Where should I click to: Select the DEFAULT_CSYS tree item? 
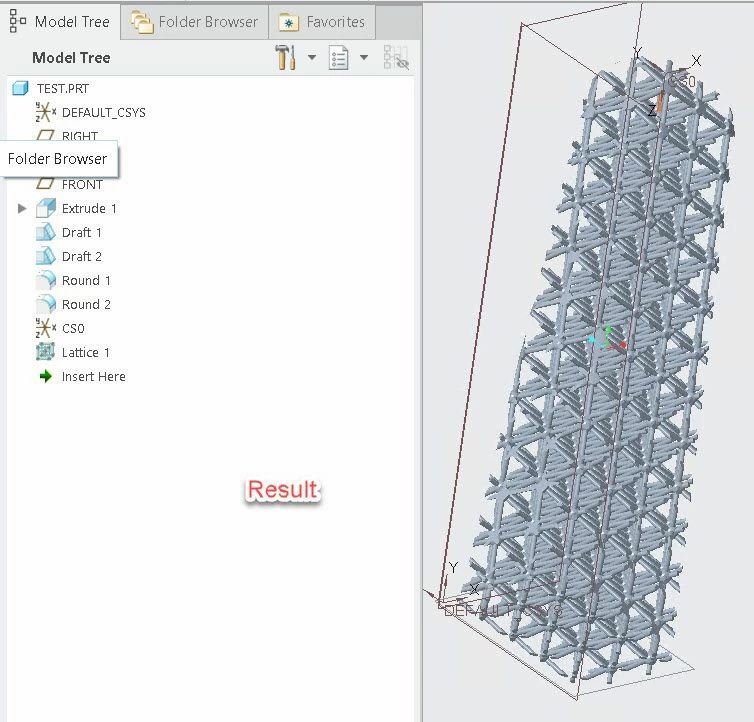[x=103, y=113]
